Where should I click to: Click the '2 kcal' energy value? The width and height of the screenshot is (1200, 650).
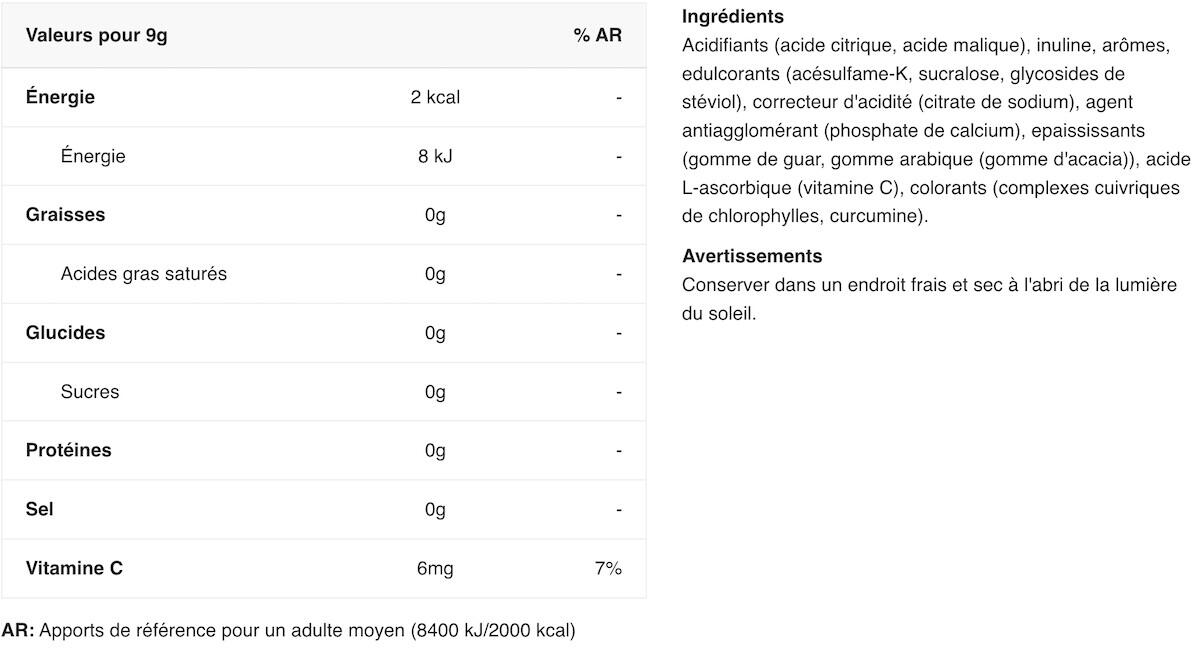(435, 97)
